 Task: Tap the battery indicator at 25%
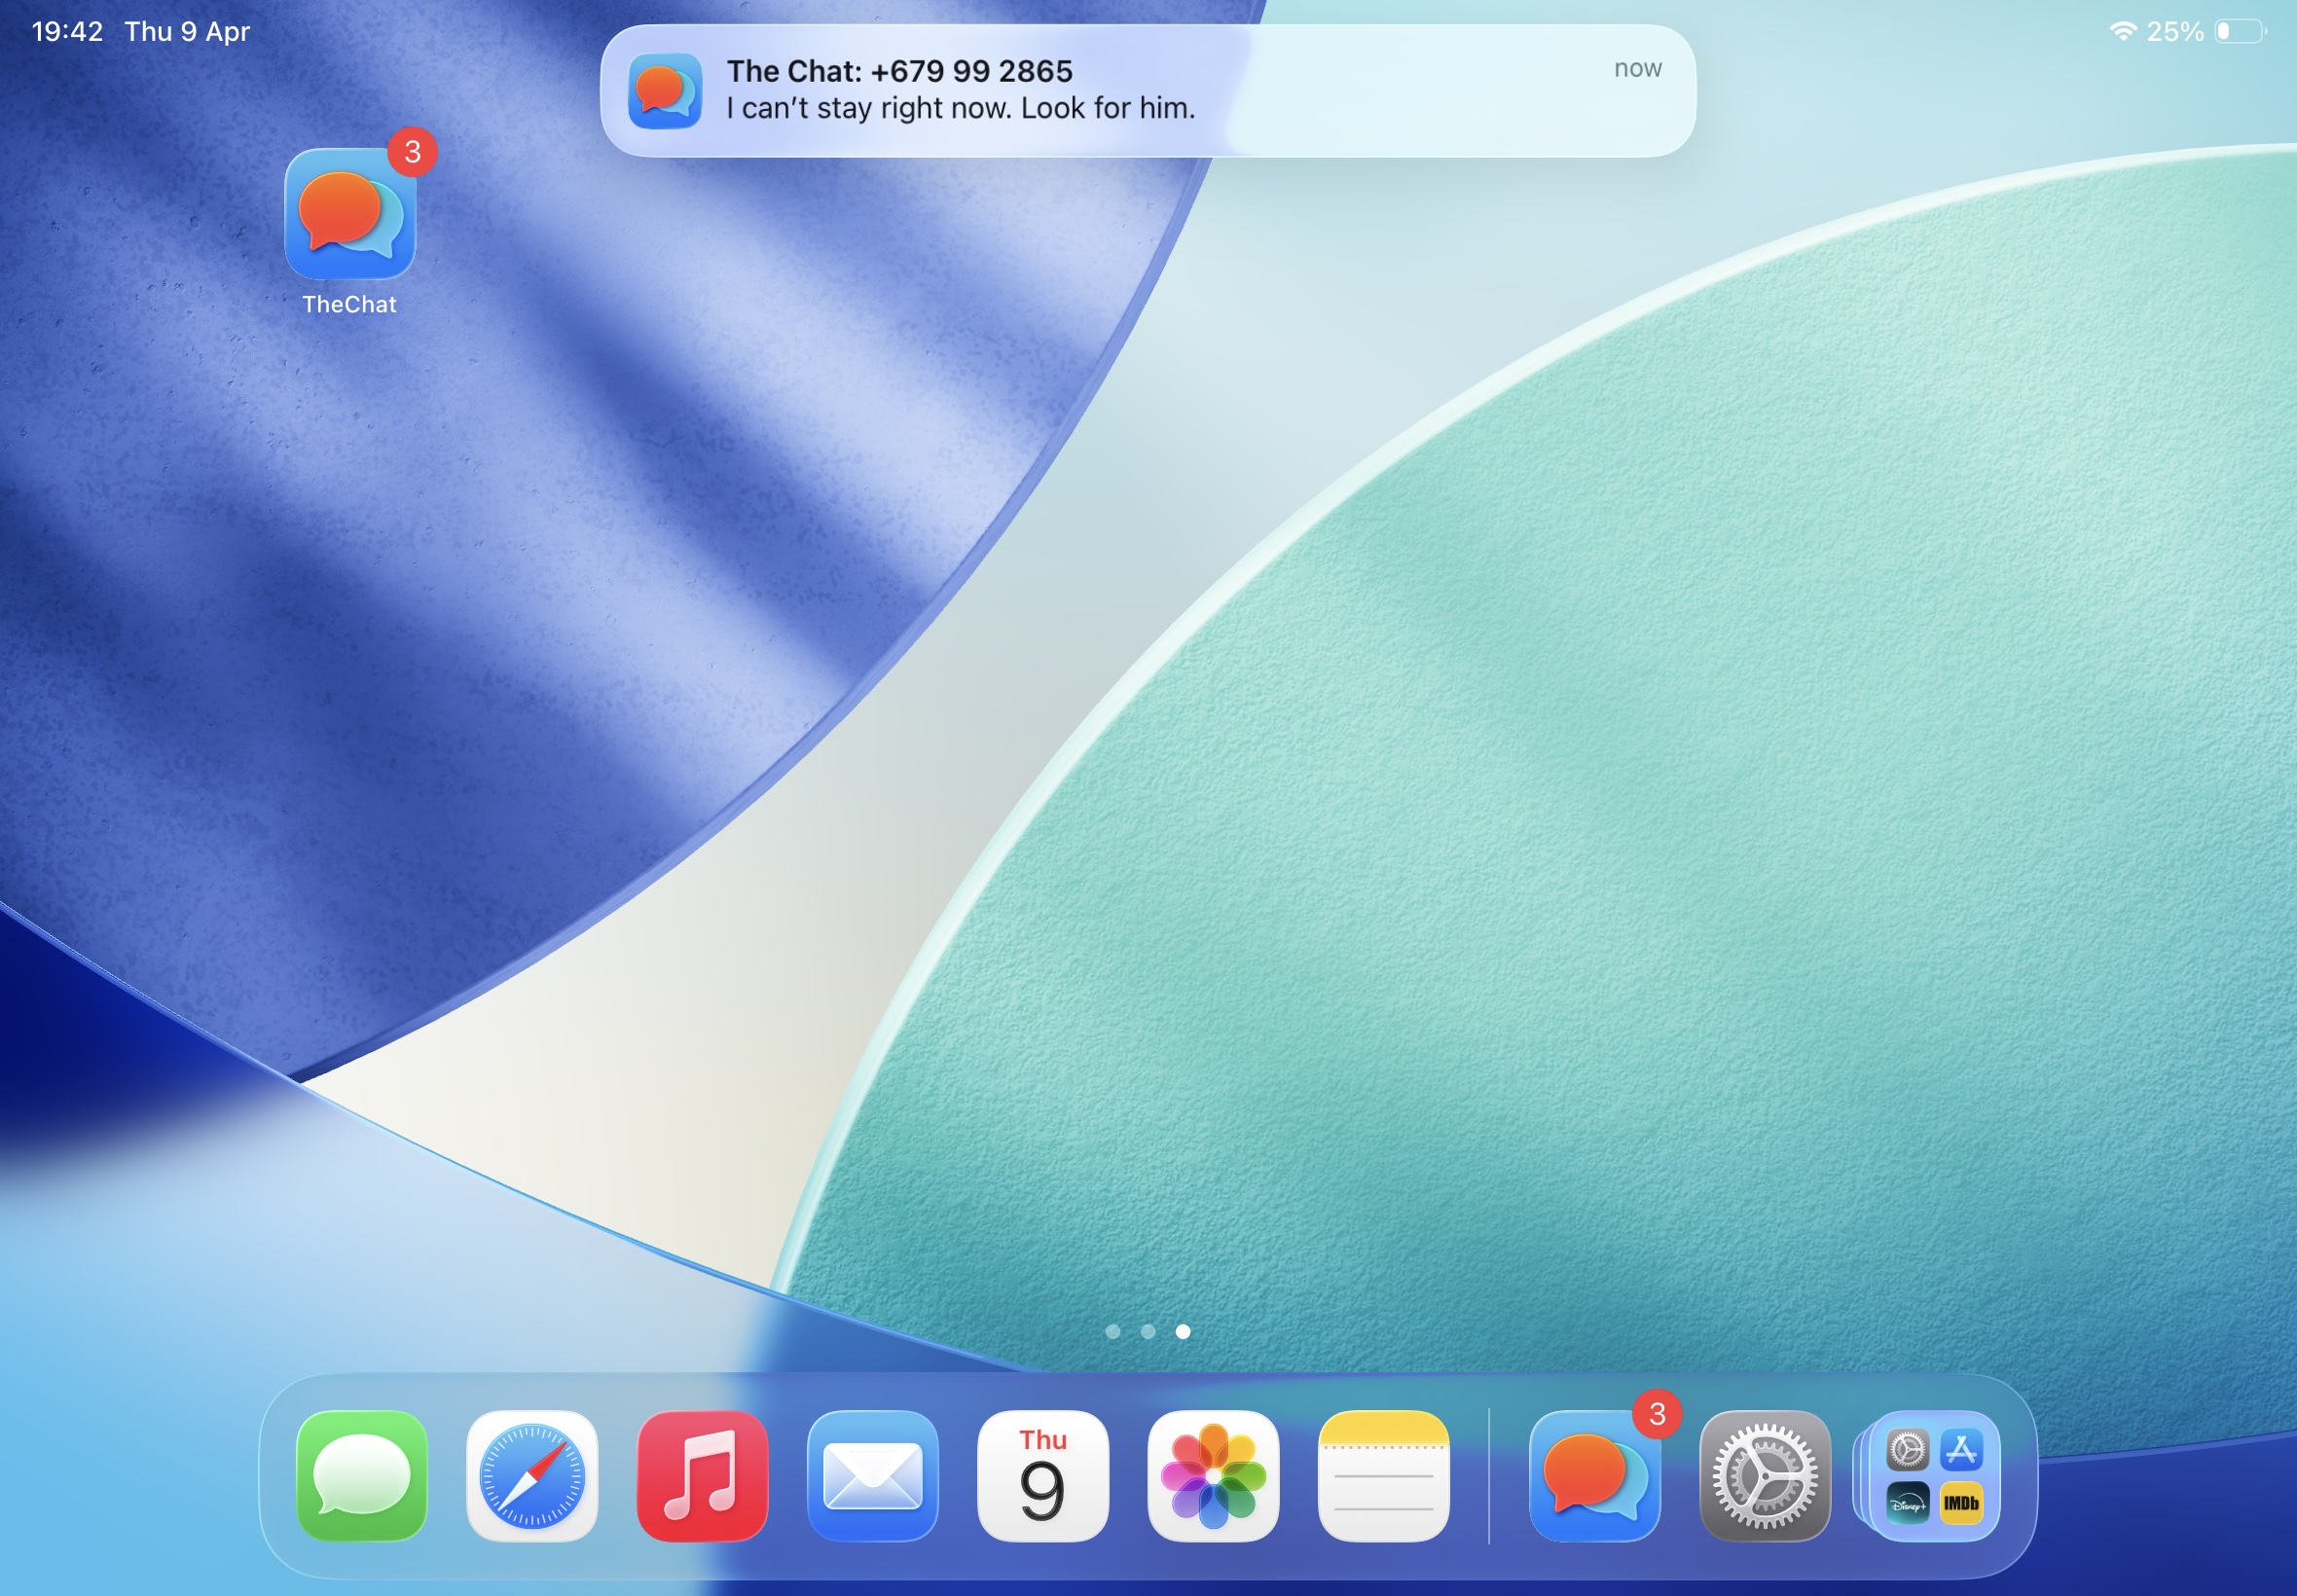(x=2240, y=31)
